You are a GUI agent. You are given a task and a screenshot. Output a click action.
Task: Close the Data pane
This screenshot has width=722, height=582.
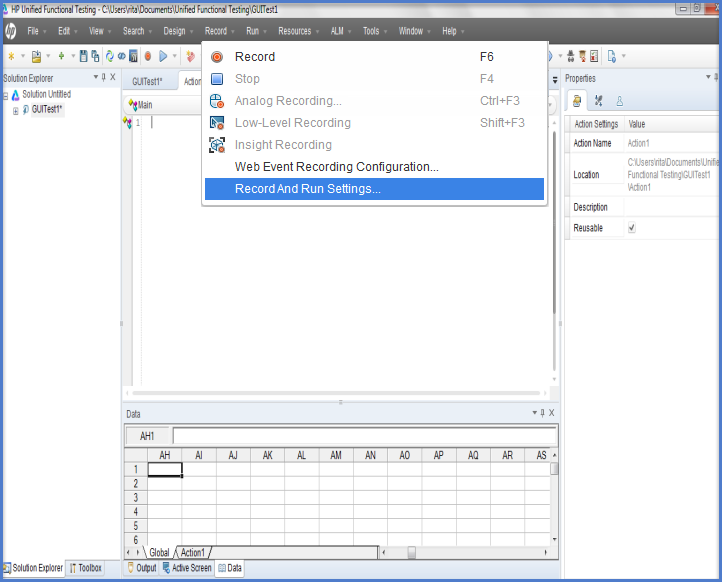(x=552, y=413)
